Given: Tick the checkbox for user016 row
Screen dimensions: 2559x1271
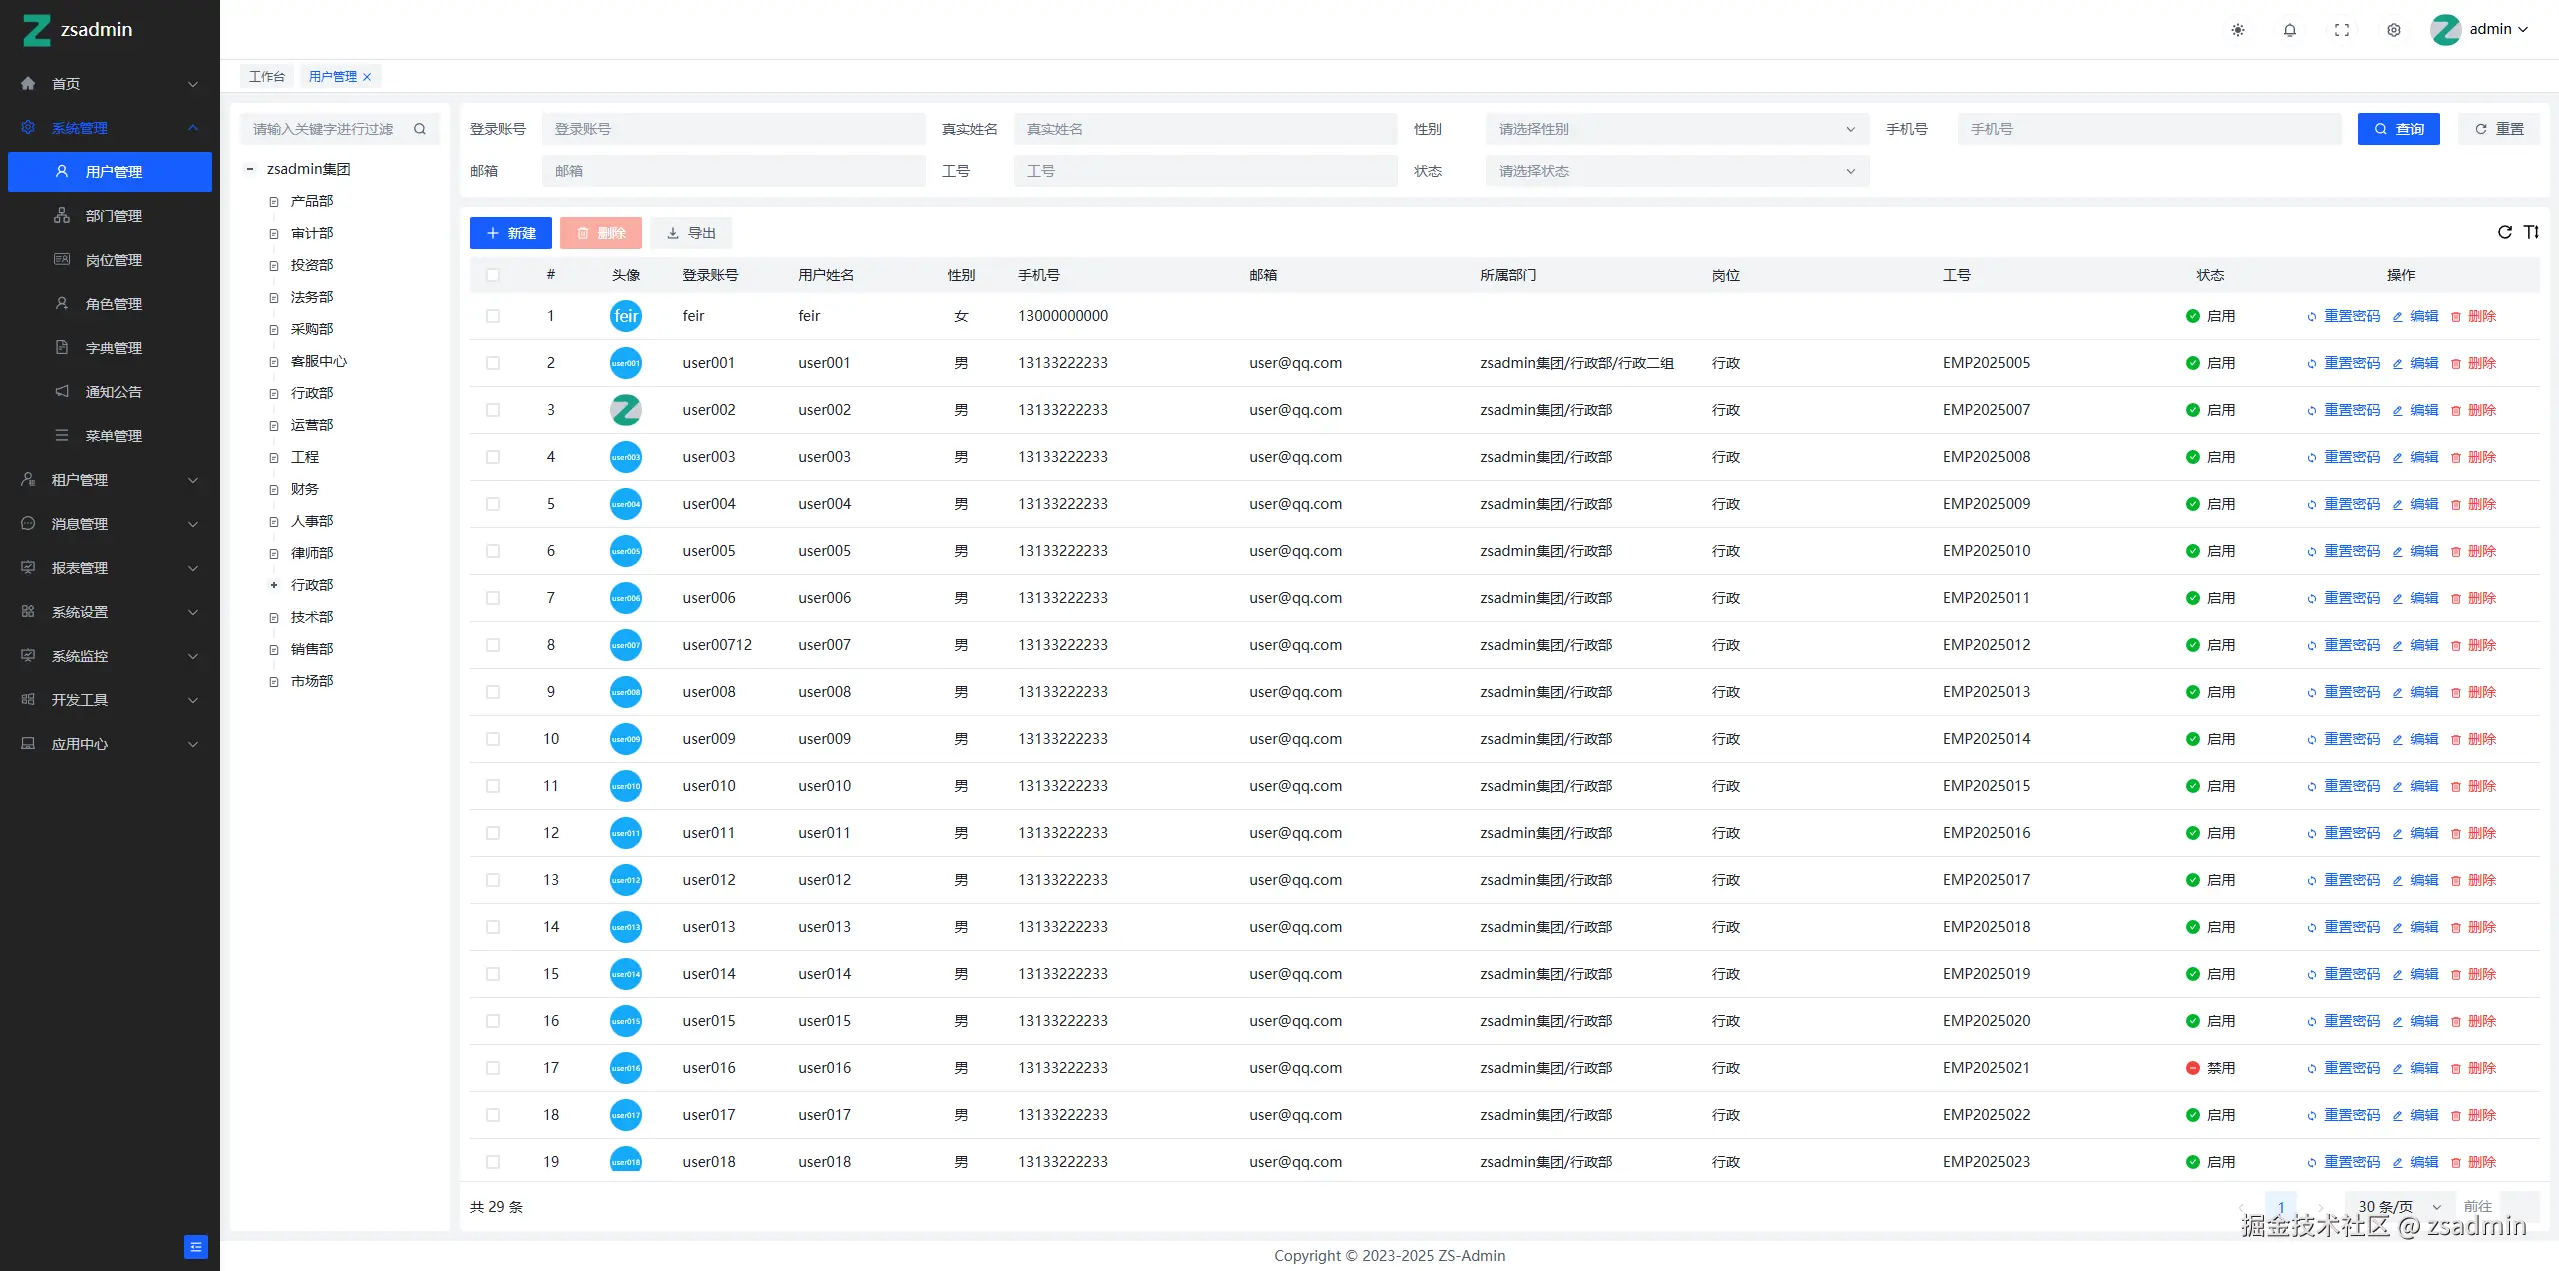Looking at the screenshot, I should 493,1068.
